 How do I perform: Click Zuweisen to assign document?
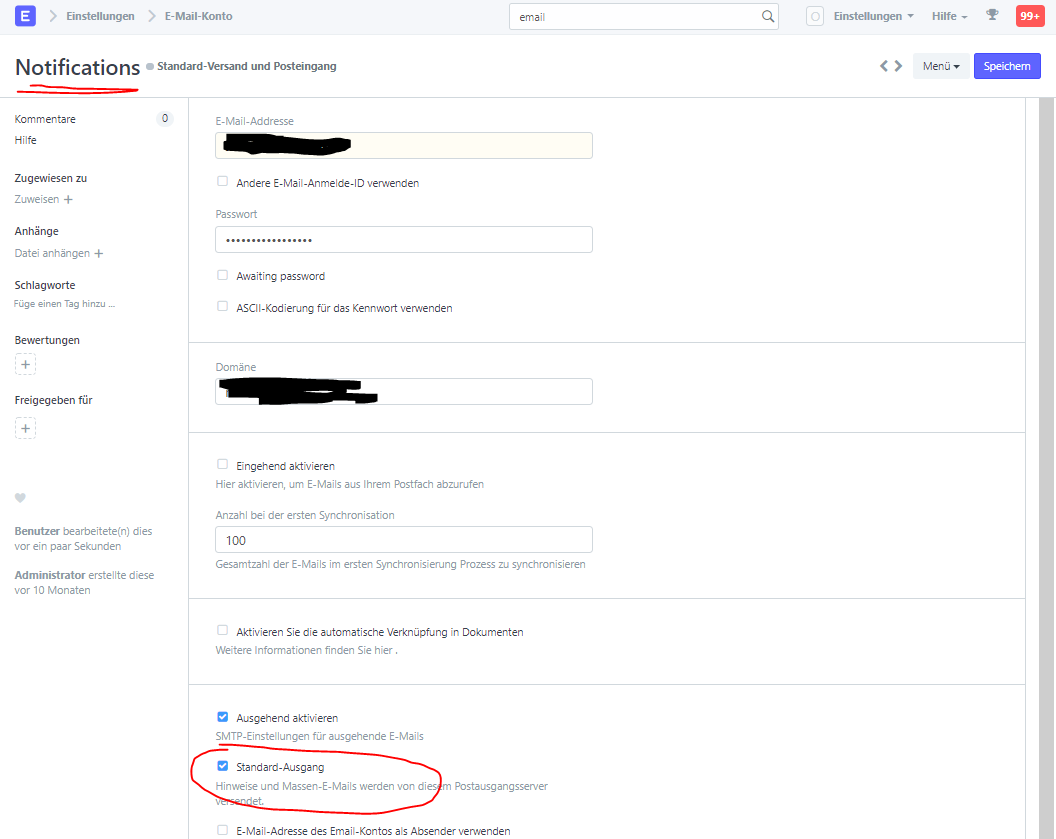coord(37,199)
